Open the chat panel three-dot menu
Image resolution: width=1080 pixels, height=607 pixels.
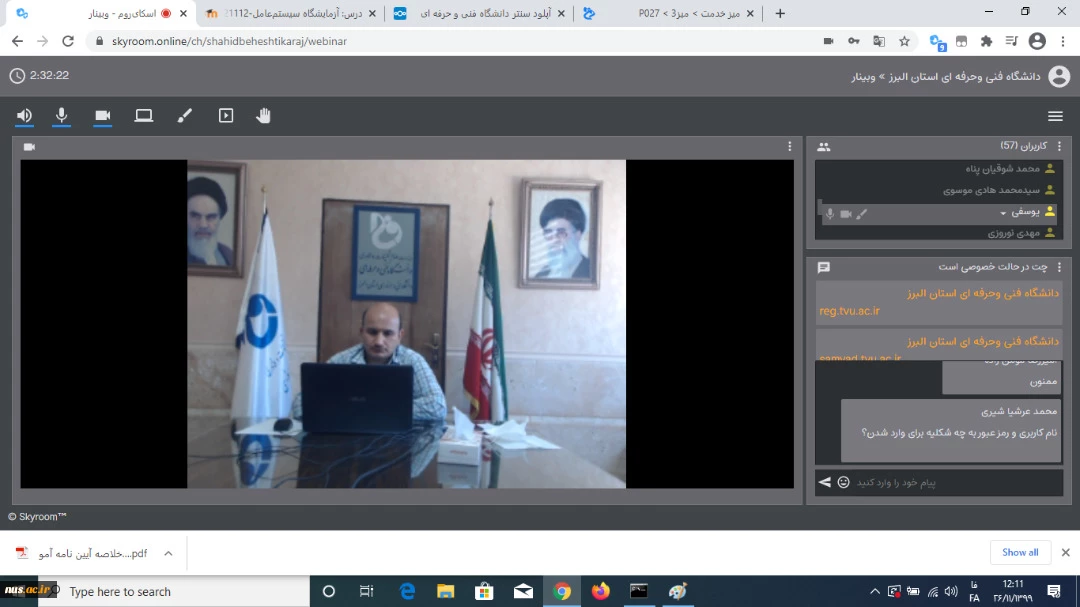1059,267
